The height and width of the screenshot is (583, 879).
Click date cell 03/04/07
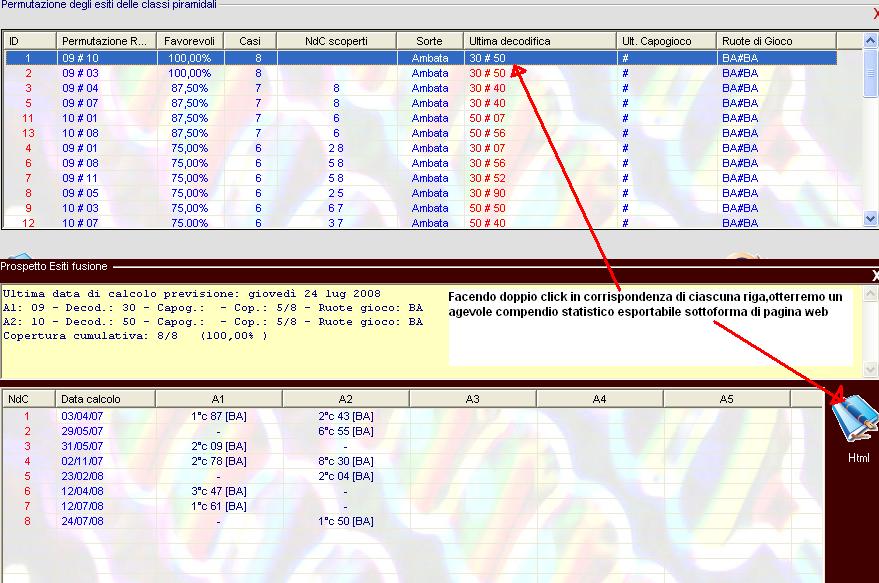[x=82, y=416]
